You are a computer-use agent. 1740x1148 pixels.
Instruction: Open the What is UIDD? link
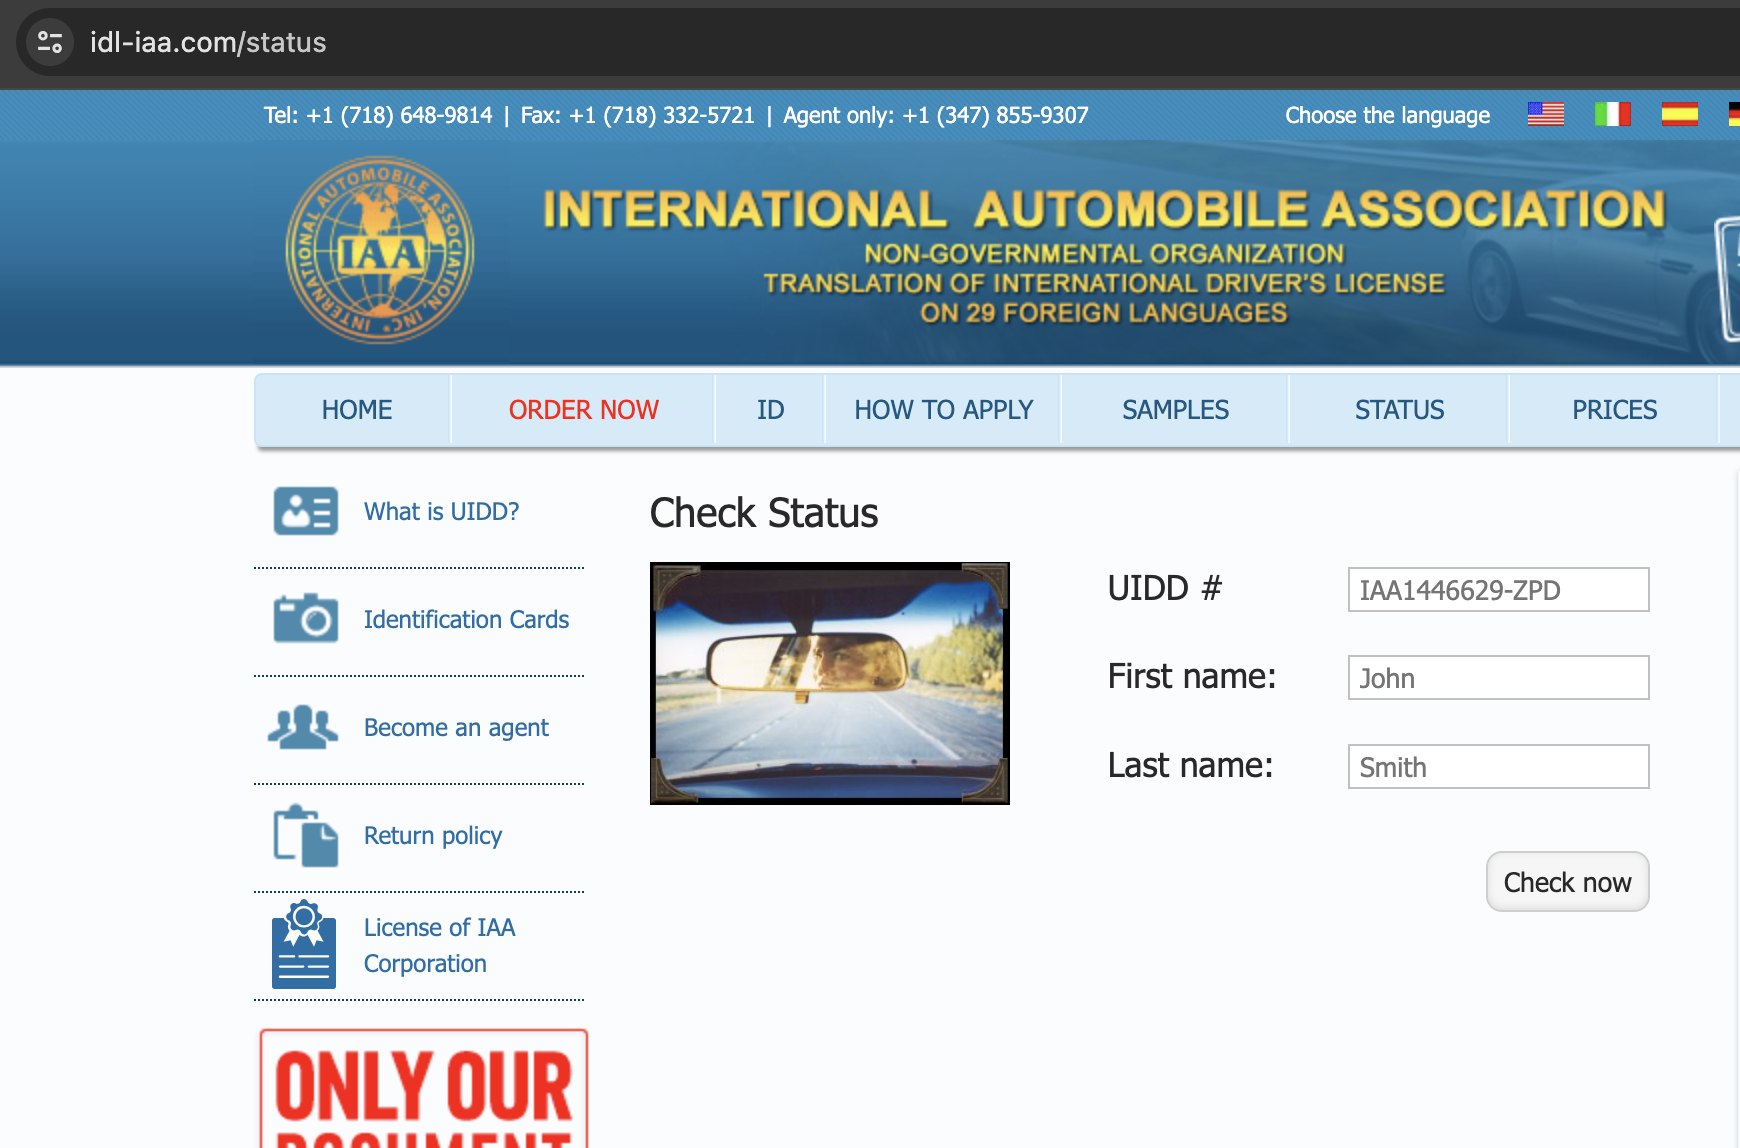click(441, 511)
